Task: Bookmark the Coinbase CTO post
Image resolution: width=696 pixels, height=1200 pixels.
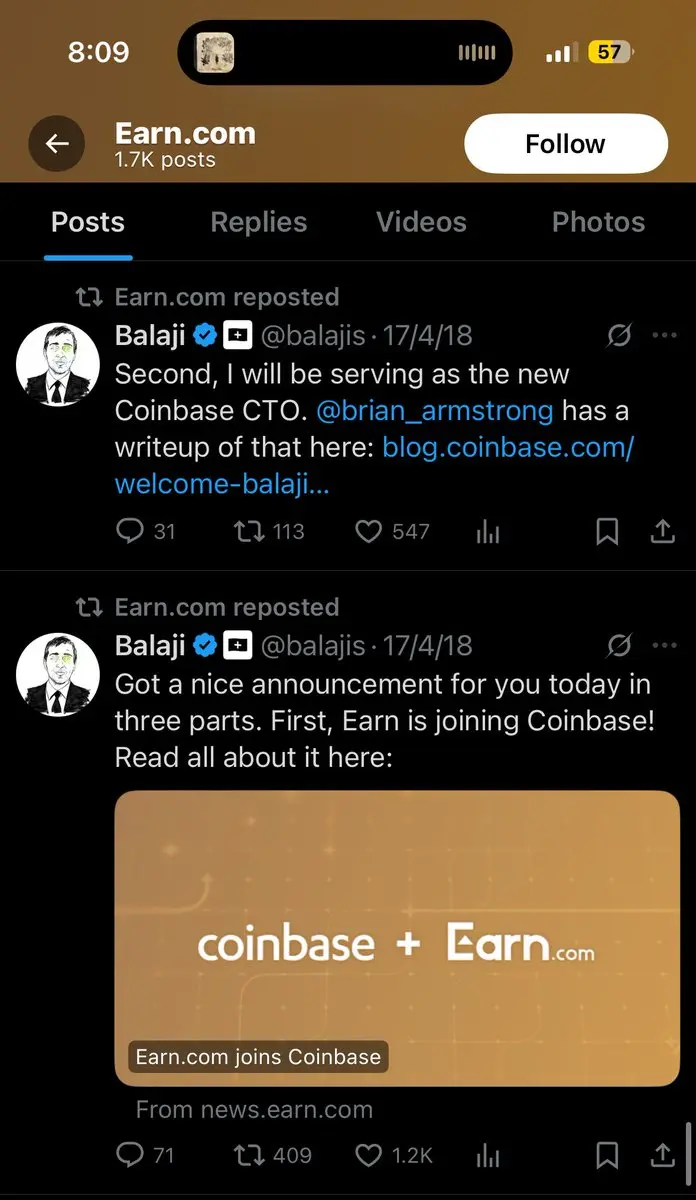Action: coord(607,533)
